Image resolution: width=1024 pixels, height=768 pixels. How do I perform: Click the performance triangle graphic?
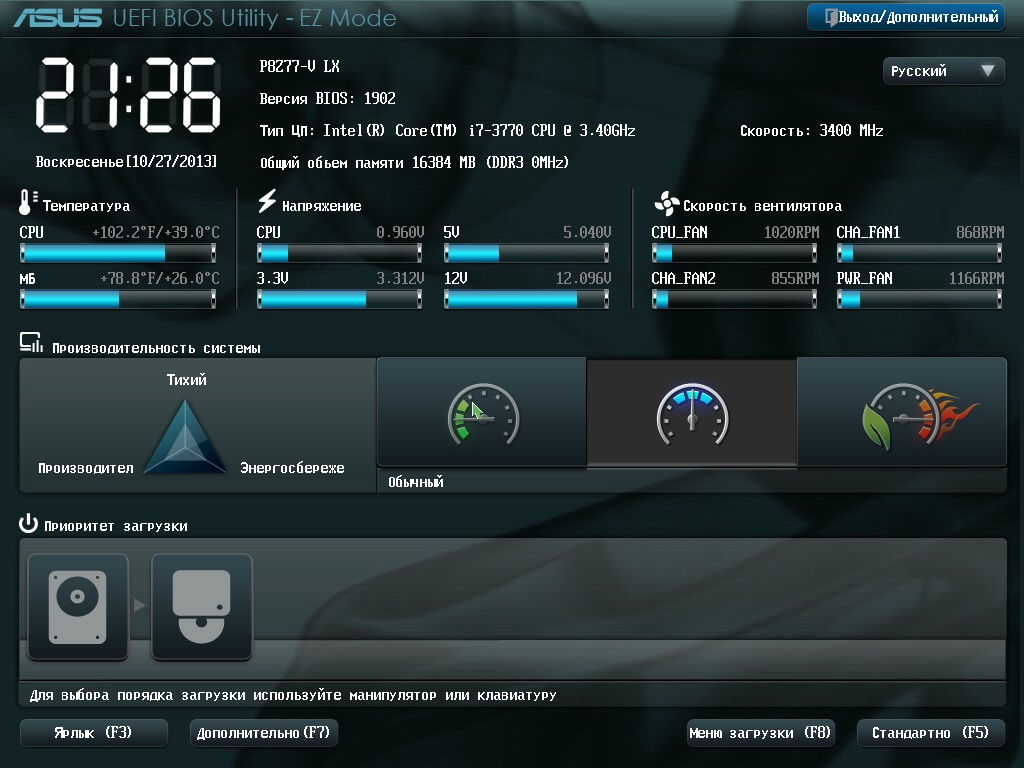click(185, 436)
